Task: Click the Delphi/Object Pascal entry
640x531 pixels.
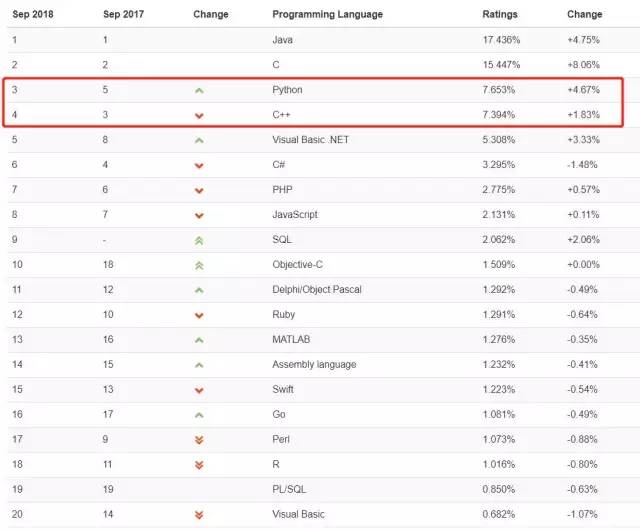Action: pos(316,289)
